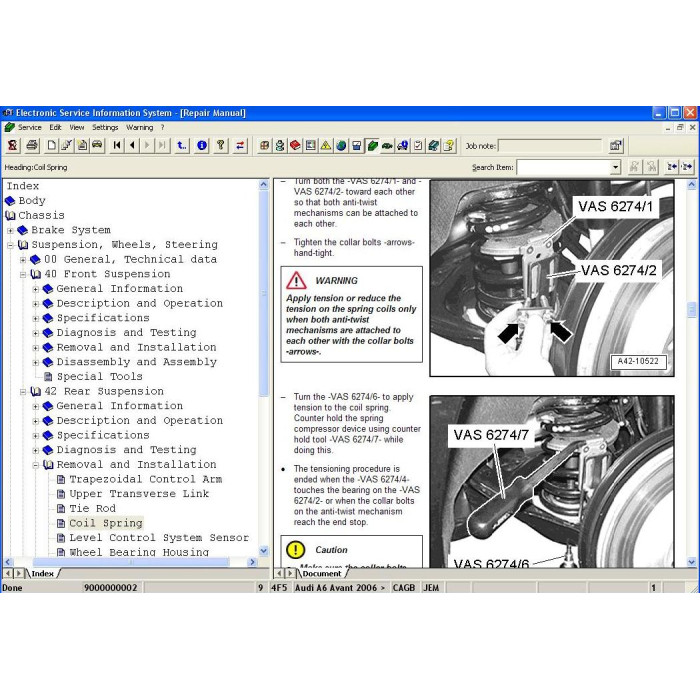Viewport: 700px width, 700px height.
Task: Click the document with question mark icon
Action: (449, 146)
